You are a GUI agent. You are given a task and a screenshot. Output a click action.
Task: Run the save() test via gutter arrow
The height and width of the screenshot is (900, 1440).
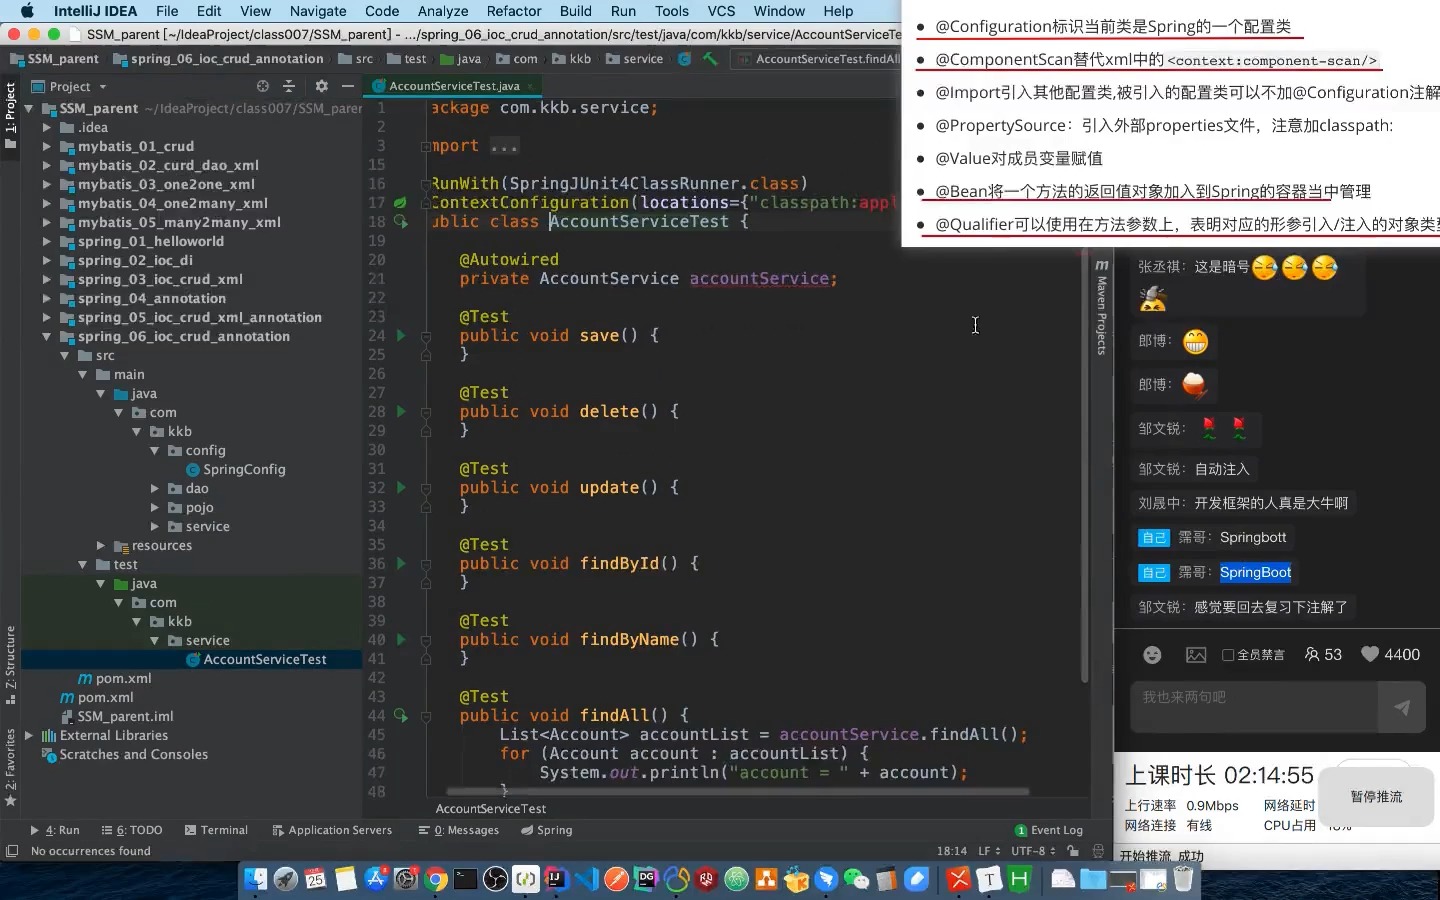[x=401, y=335]
